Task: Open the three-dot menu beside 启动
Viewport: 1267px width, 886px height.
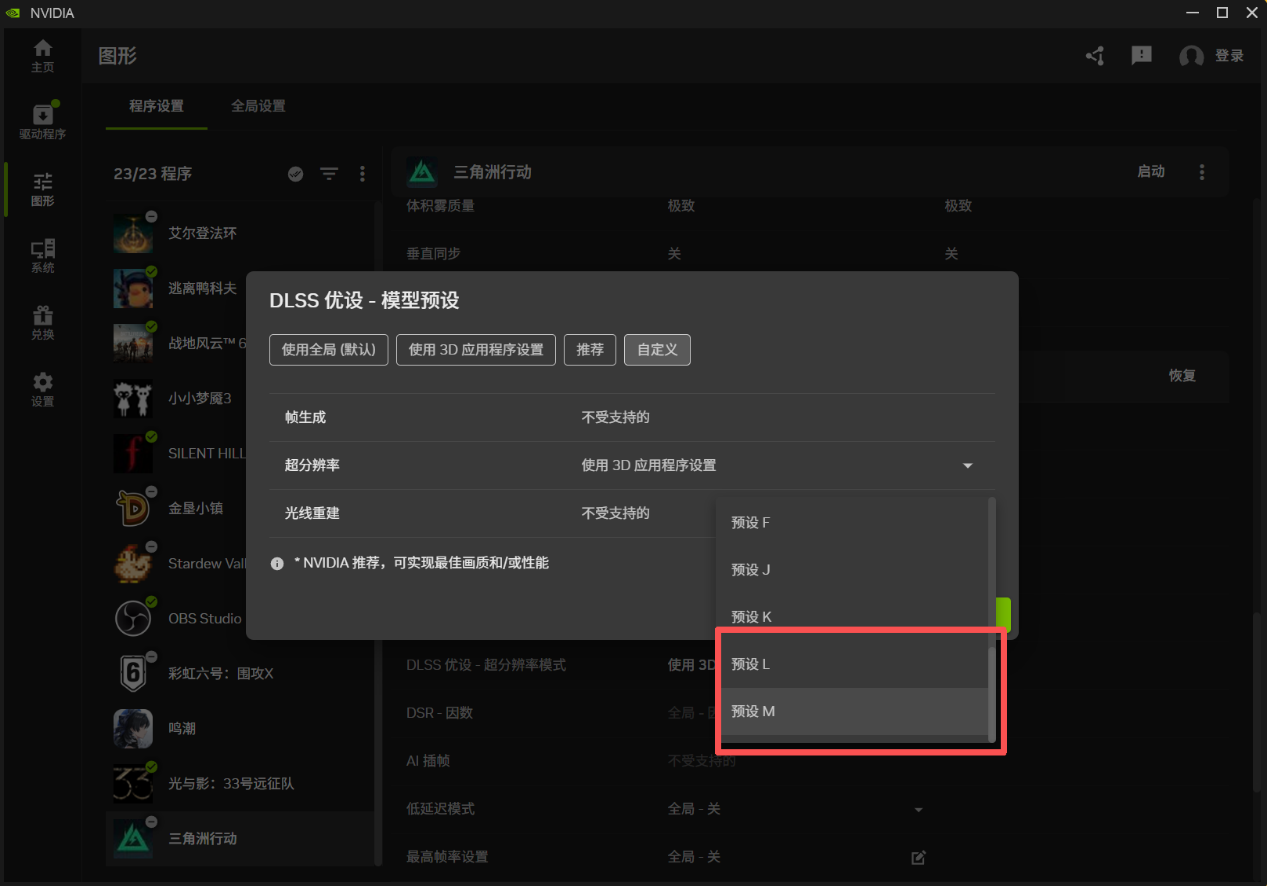Action: [1201, 171]
